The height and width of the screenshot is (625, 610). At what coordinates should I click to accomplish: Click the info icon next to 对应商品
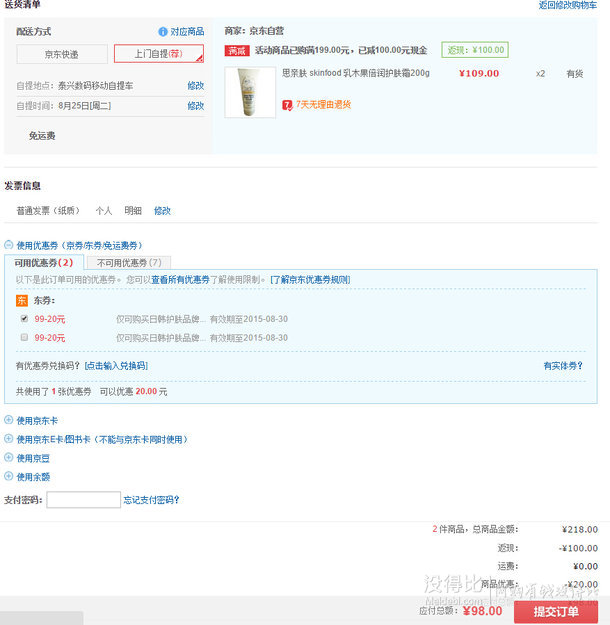(x=163, y=31)
